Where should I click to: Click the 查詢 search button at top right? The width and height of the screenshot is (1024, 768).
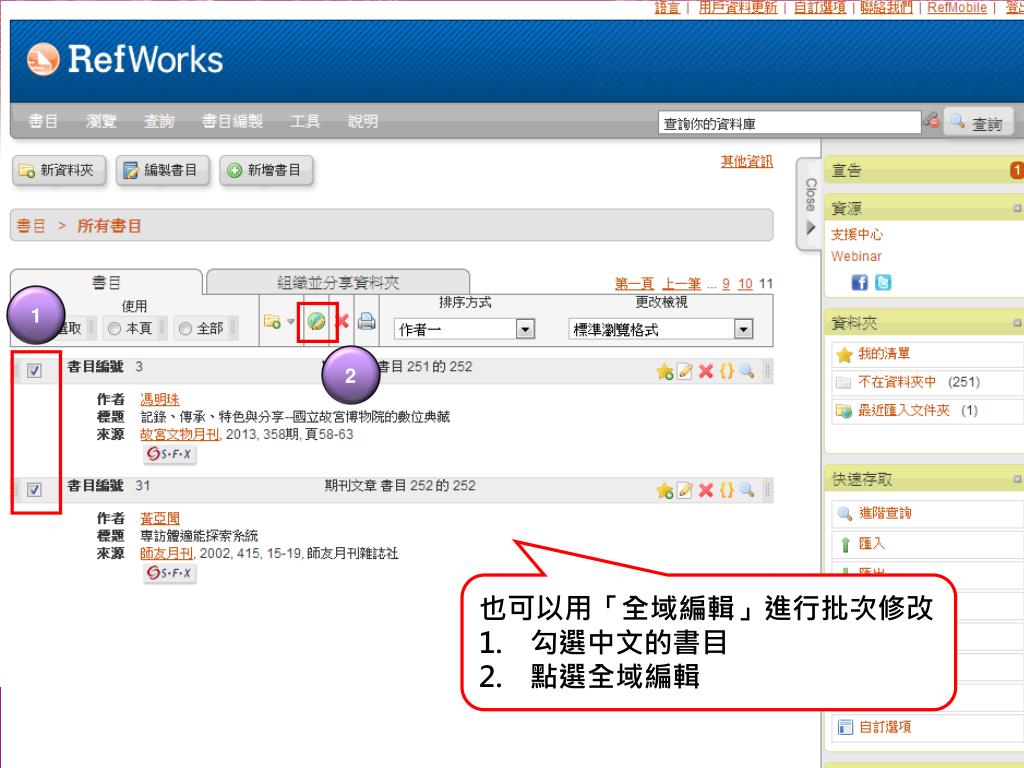[x=978, y=123]
